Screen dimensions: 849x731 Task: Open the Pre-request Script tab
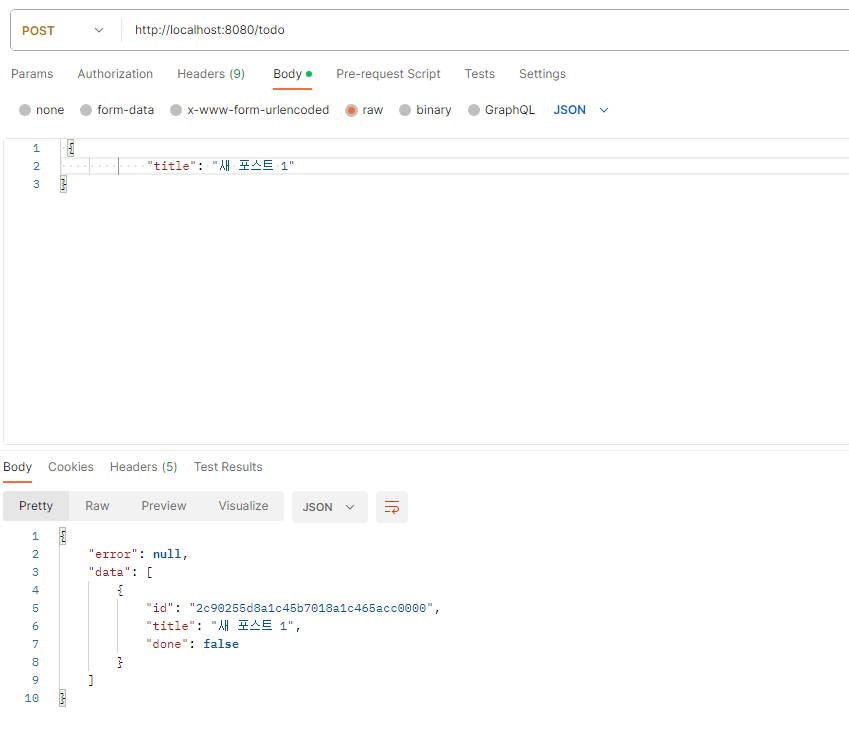click(x=388, y=74)
